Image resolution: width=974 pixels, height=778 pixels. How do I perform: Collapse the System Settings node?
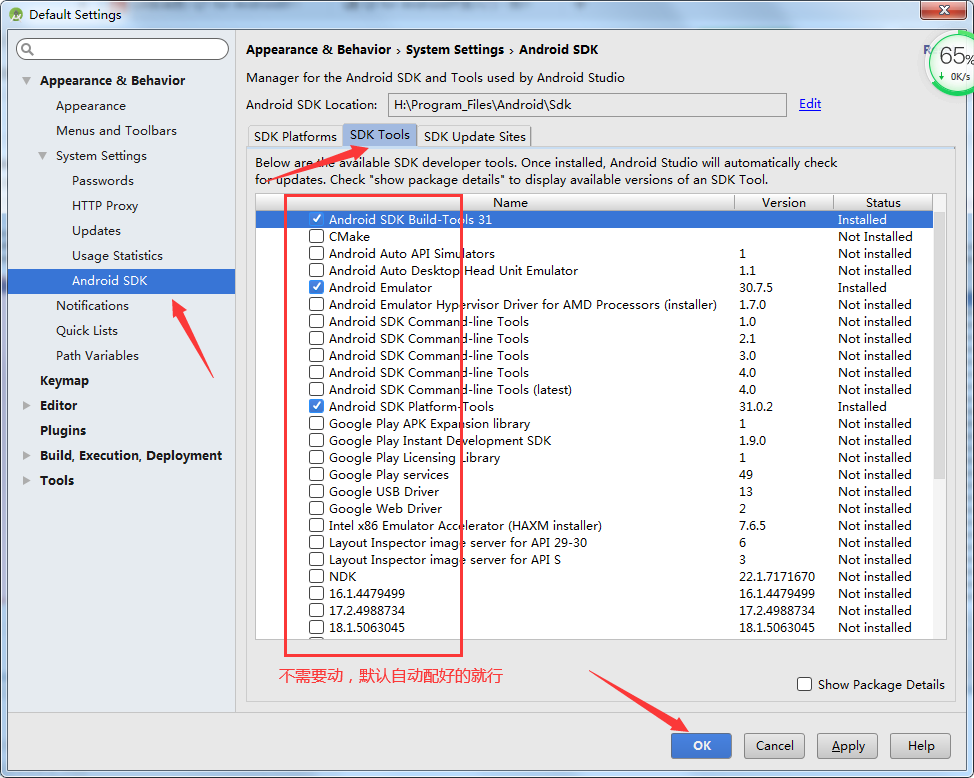pos(42,156)
